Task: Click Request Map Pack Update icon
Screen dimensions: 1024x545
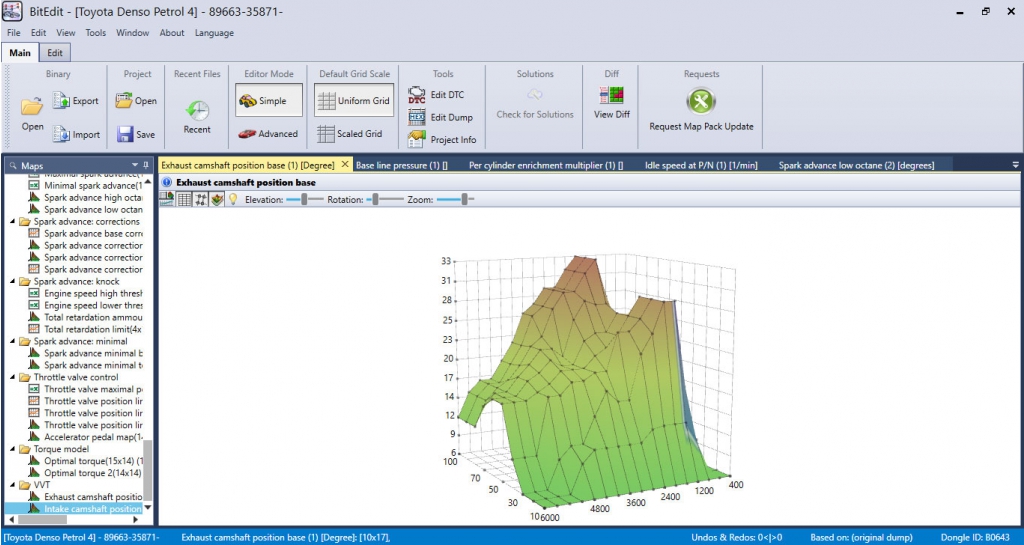Action: [701, 101]
